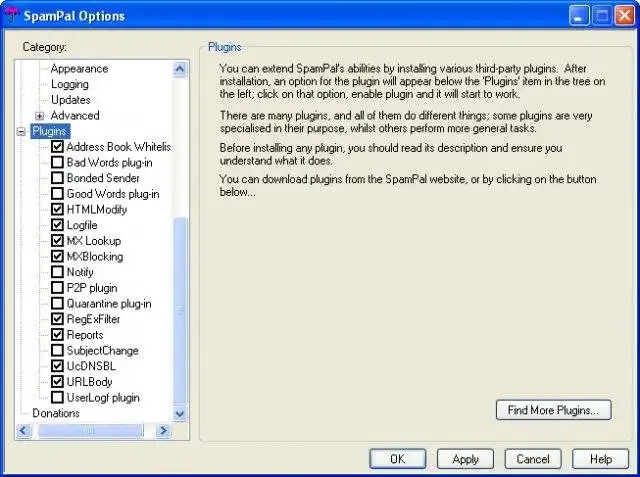Uncheck the UcDNSBL checkbox
The width and height of the screenshot is (640, 477).
coord(57,366)
